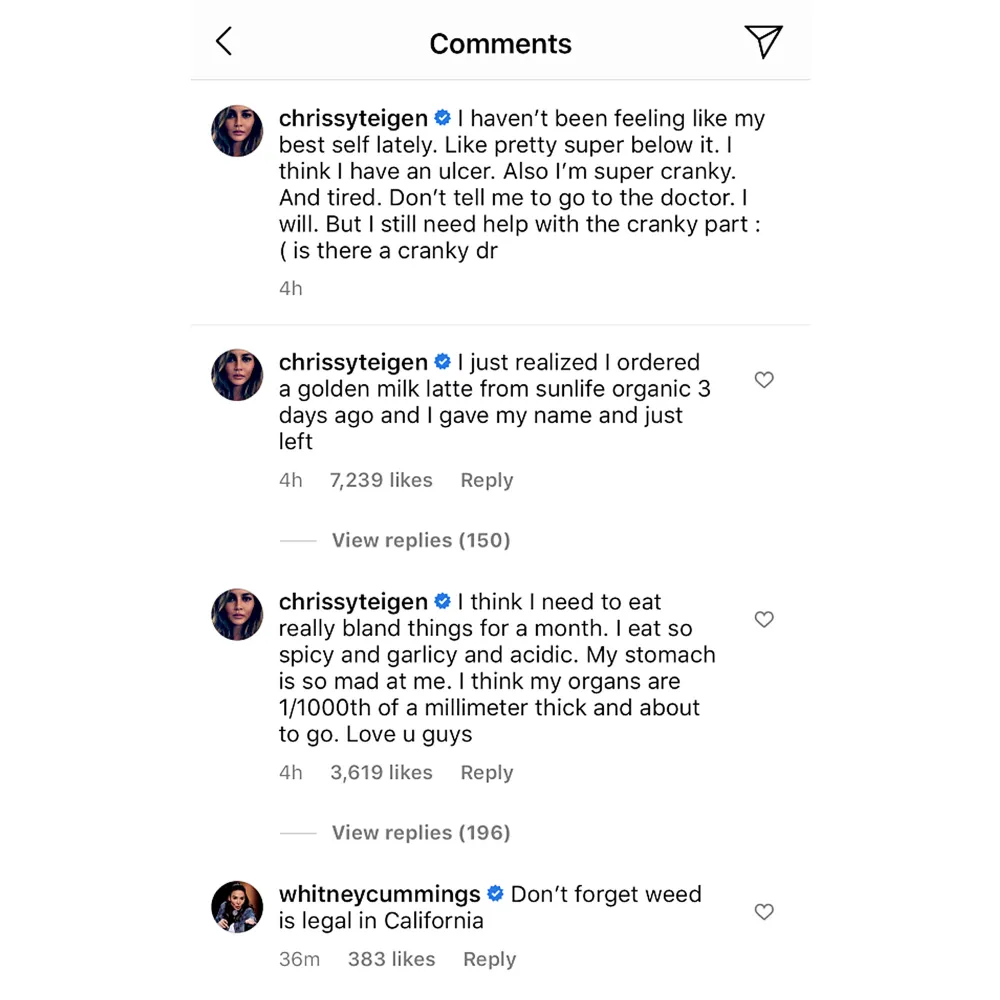Like the bland food comment with the heart

tap(764, 620)
